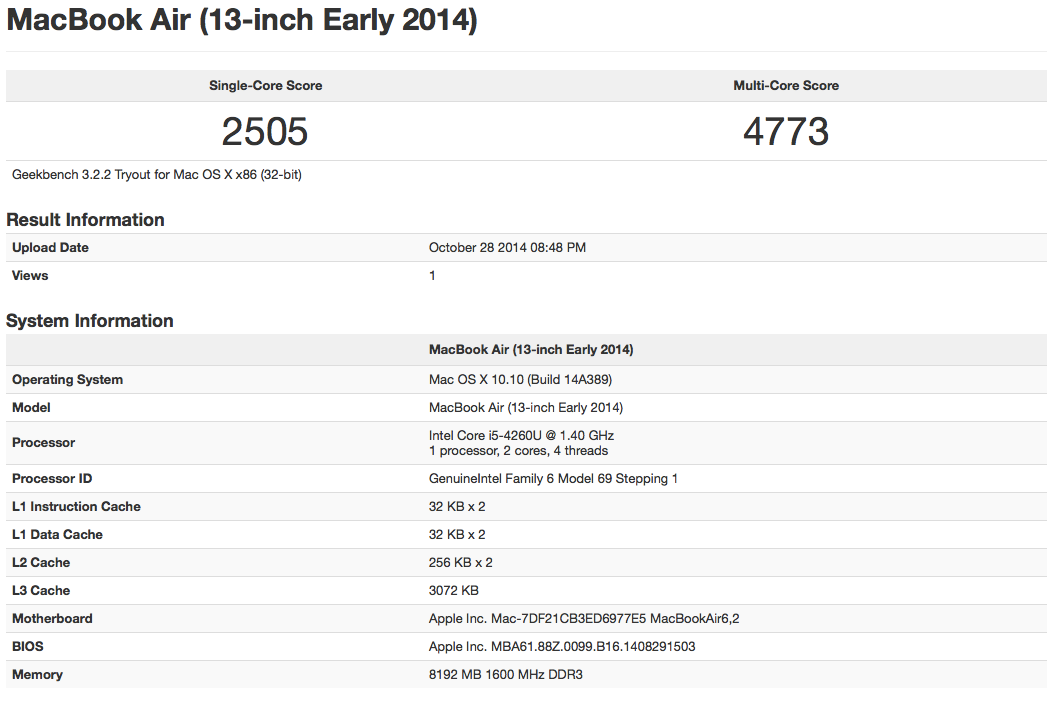Click the Multi-Core Score column header
The width and height of the screenshot is (1056, 703).
point(786,86)
